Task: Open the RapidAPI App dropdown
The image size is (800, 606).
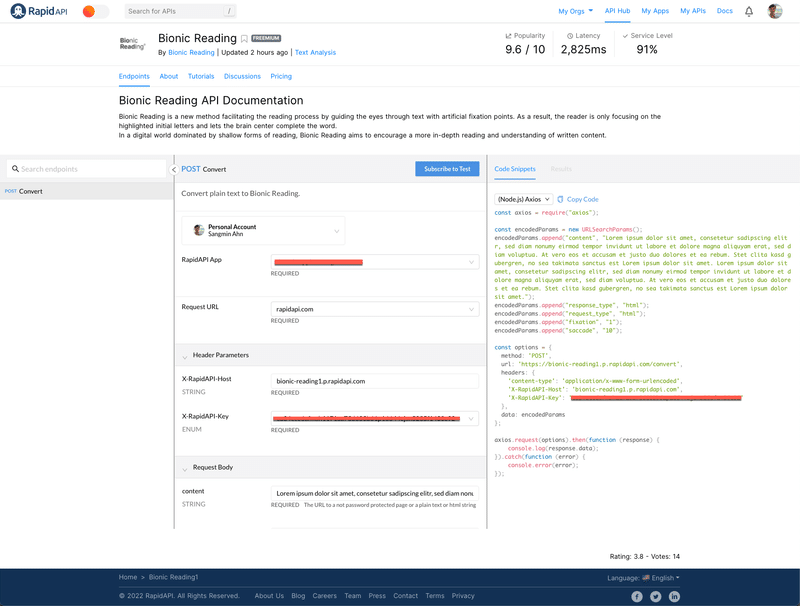Action: coord(375,262)
